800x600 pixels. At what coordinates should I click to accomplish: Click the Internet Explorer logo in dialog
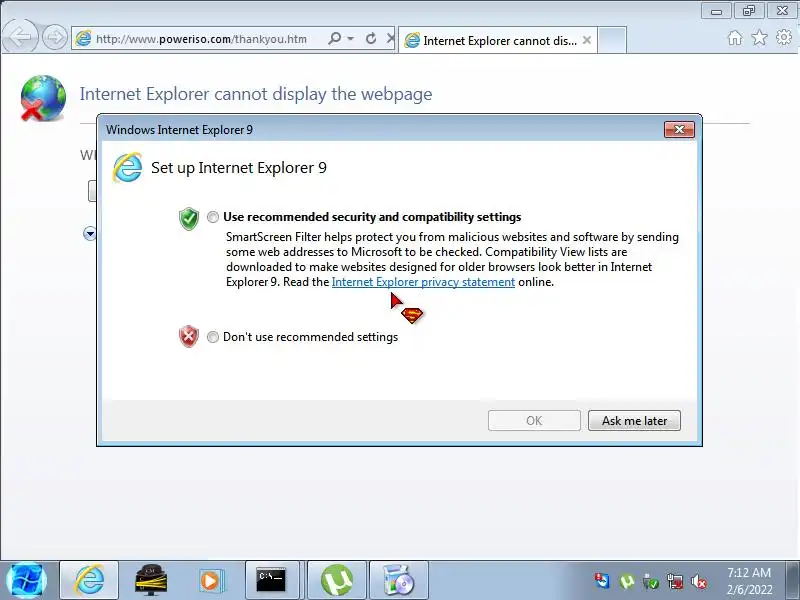[x=127, y=167]
